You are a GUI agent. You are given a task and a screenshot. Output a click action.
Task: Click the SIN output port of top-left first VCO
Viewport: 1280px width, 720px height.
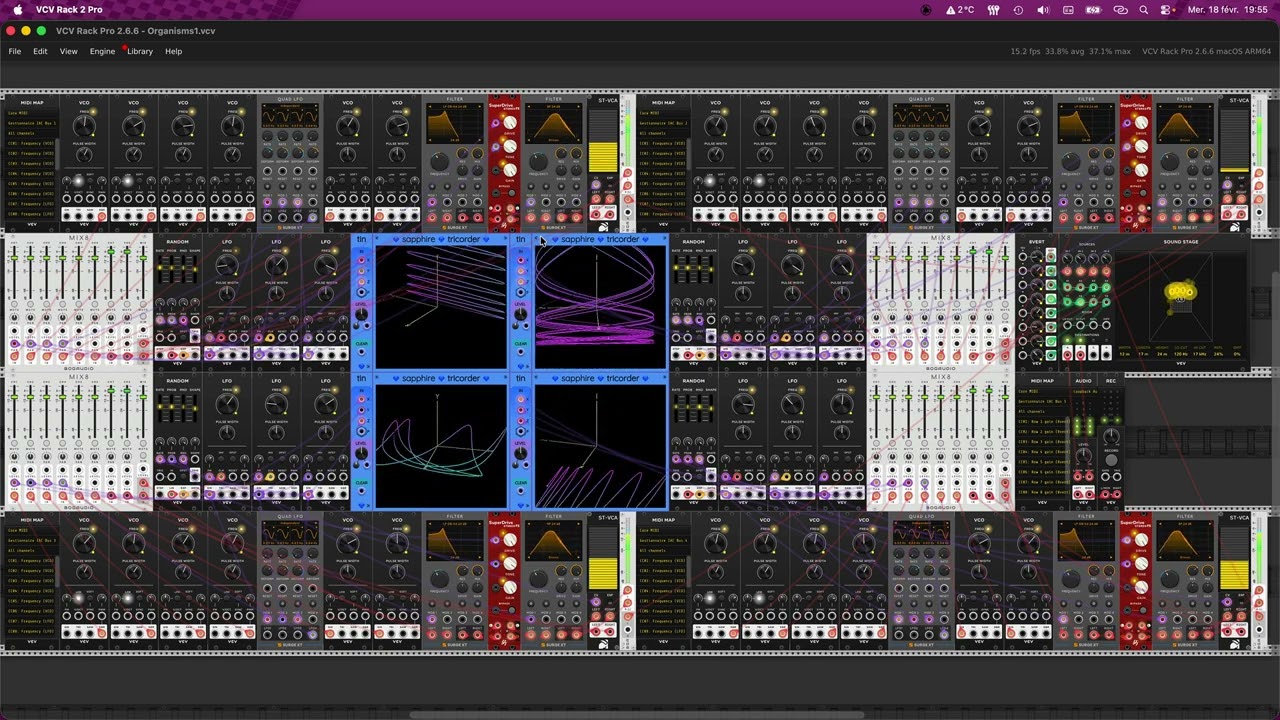tap(69, 215)
